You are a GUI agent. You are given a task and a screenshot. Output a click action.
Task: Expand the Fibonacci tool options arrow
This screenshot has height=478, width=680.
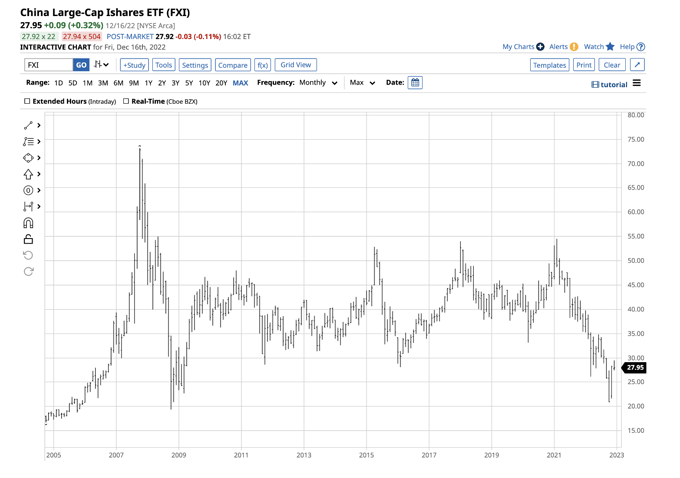39,141
